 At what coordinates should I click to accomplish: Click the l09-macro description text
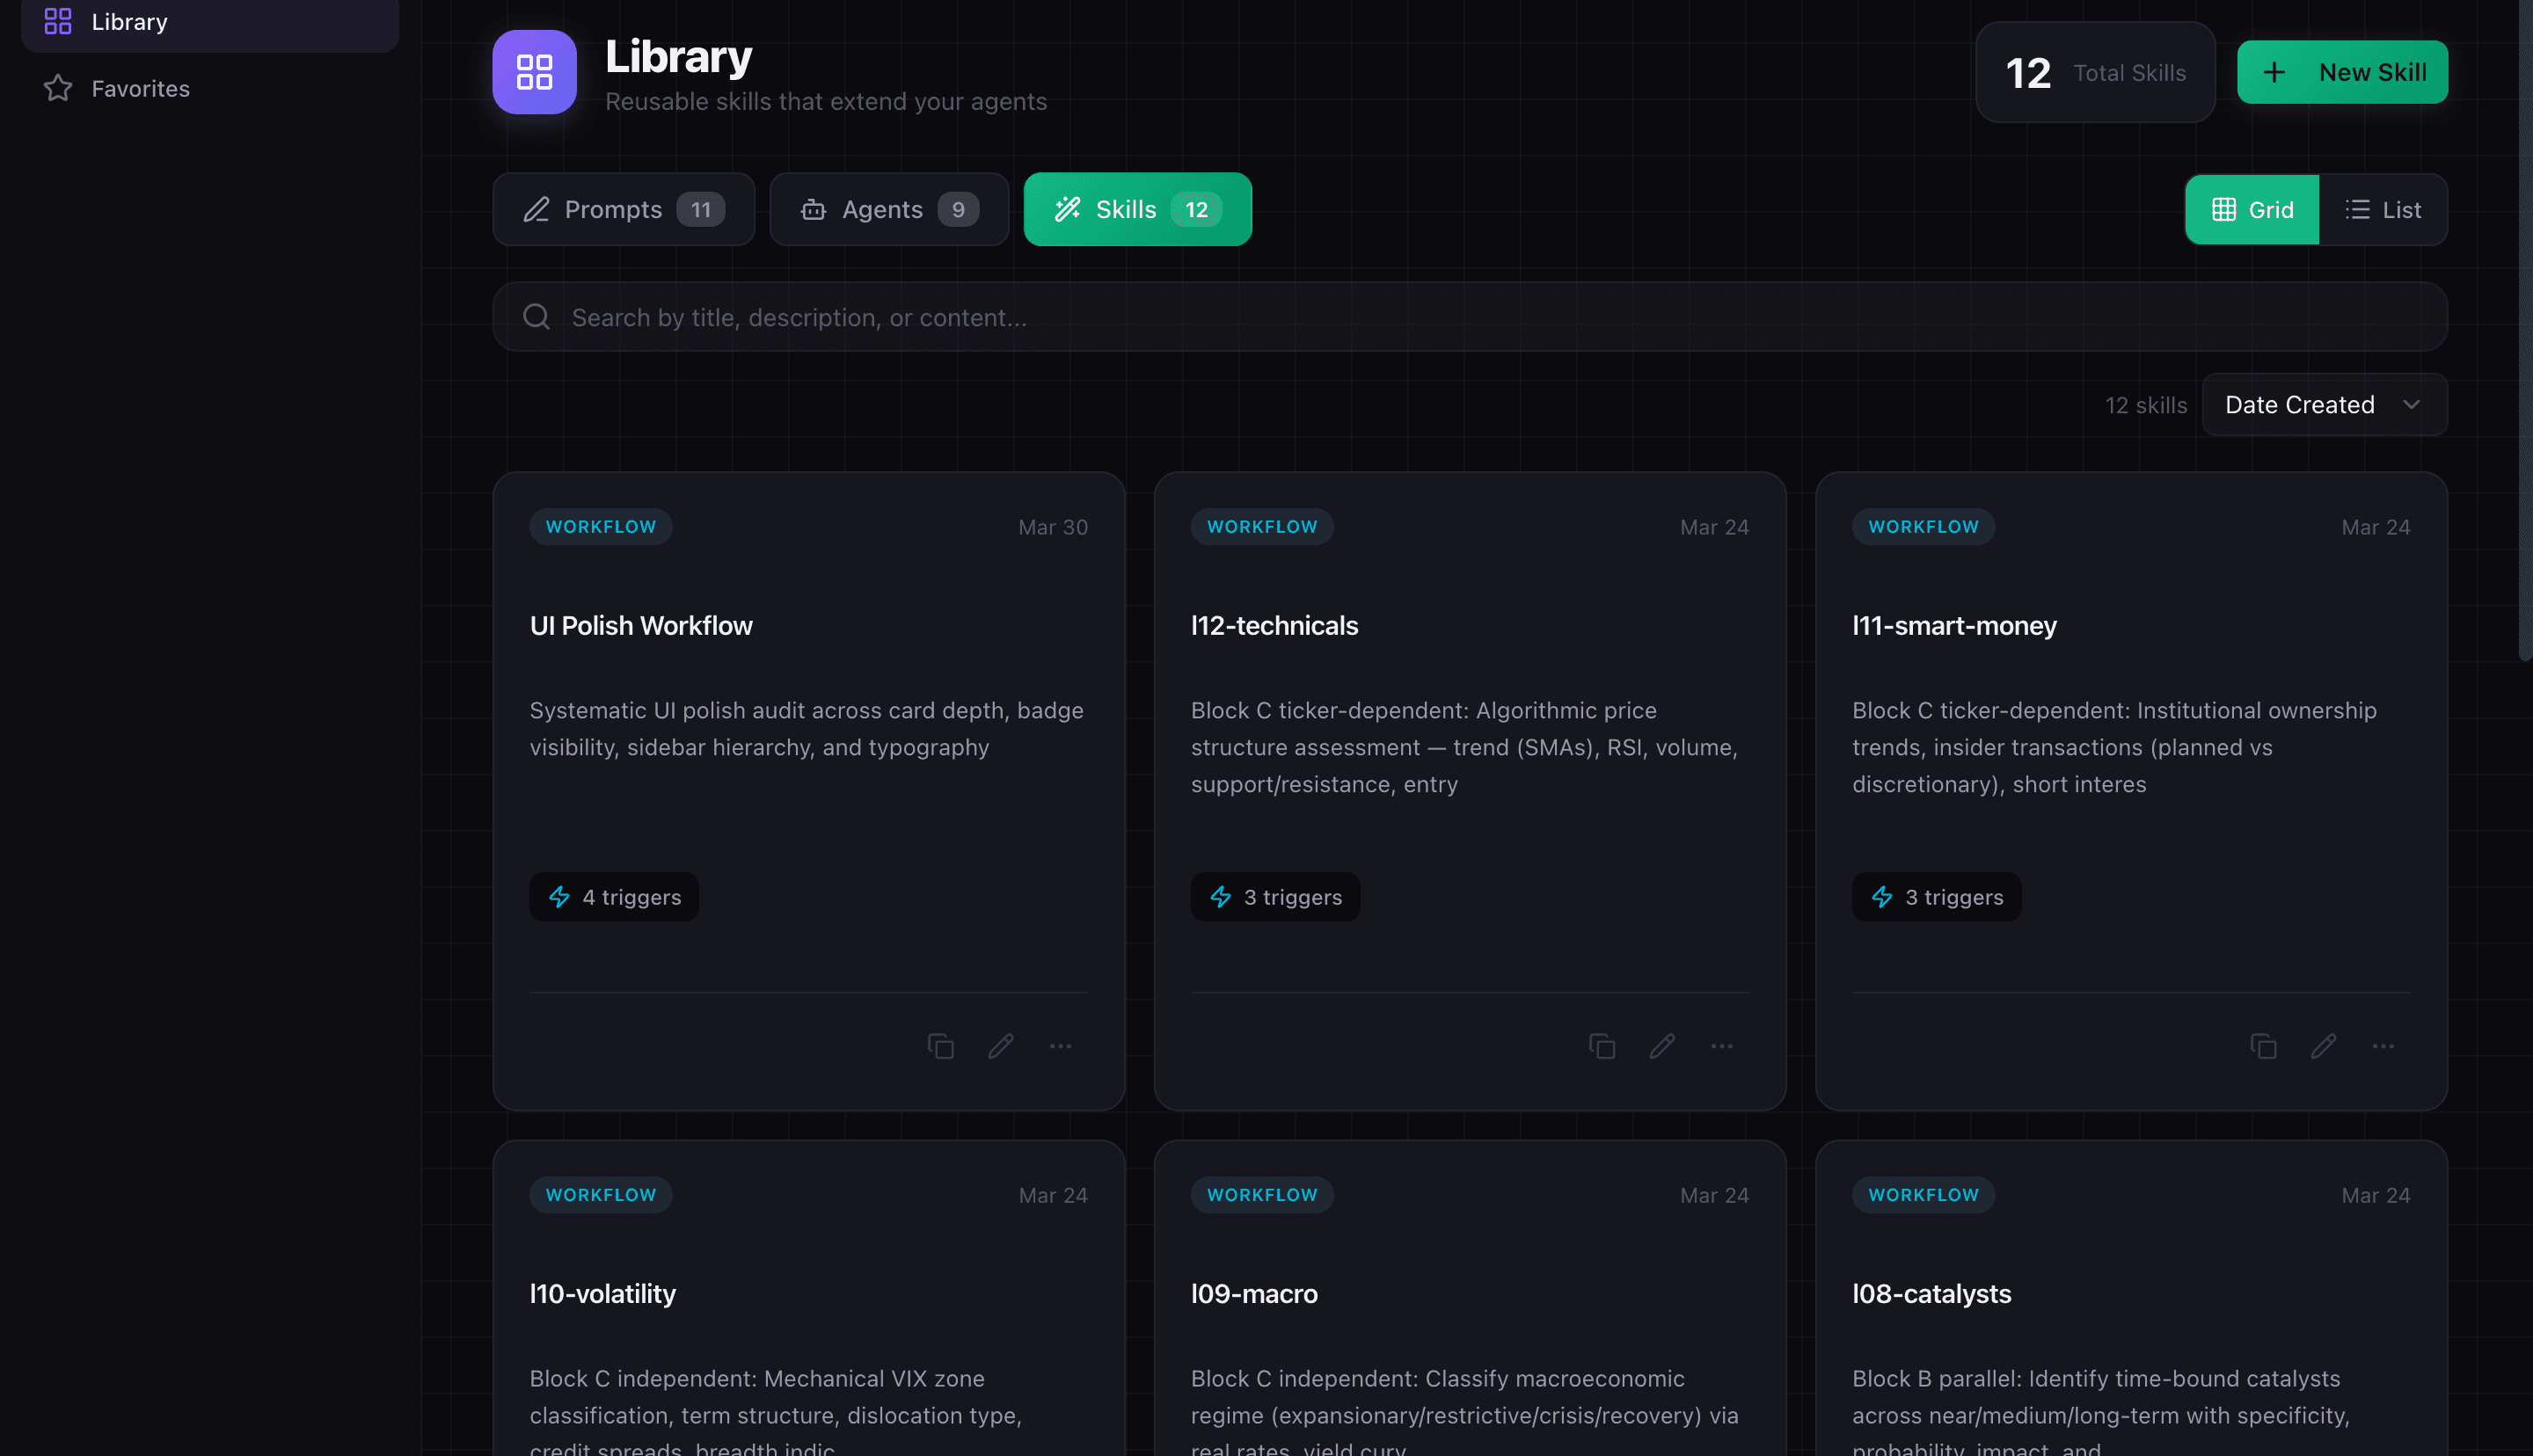tap(1465, 1409)
